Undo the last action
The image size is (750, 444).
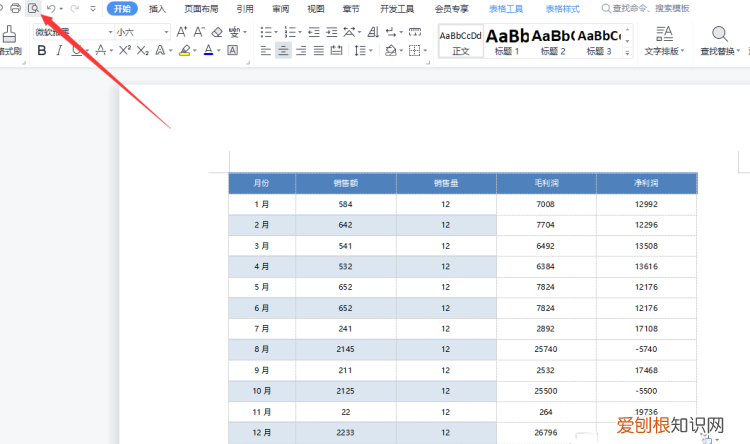(50, 8)
